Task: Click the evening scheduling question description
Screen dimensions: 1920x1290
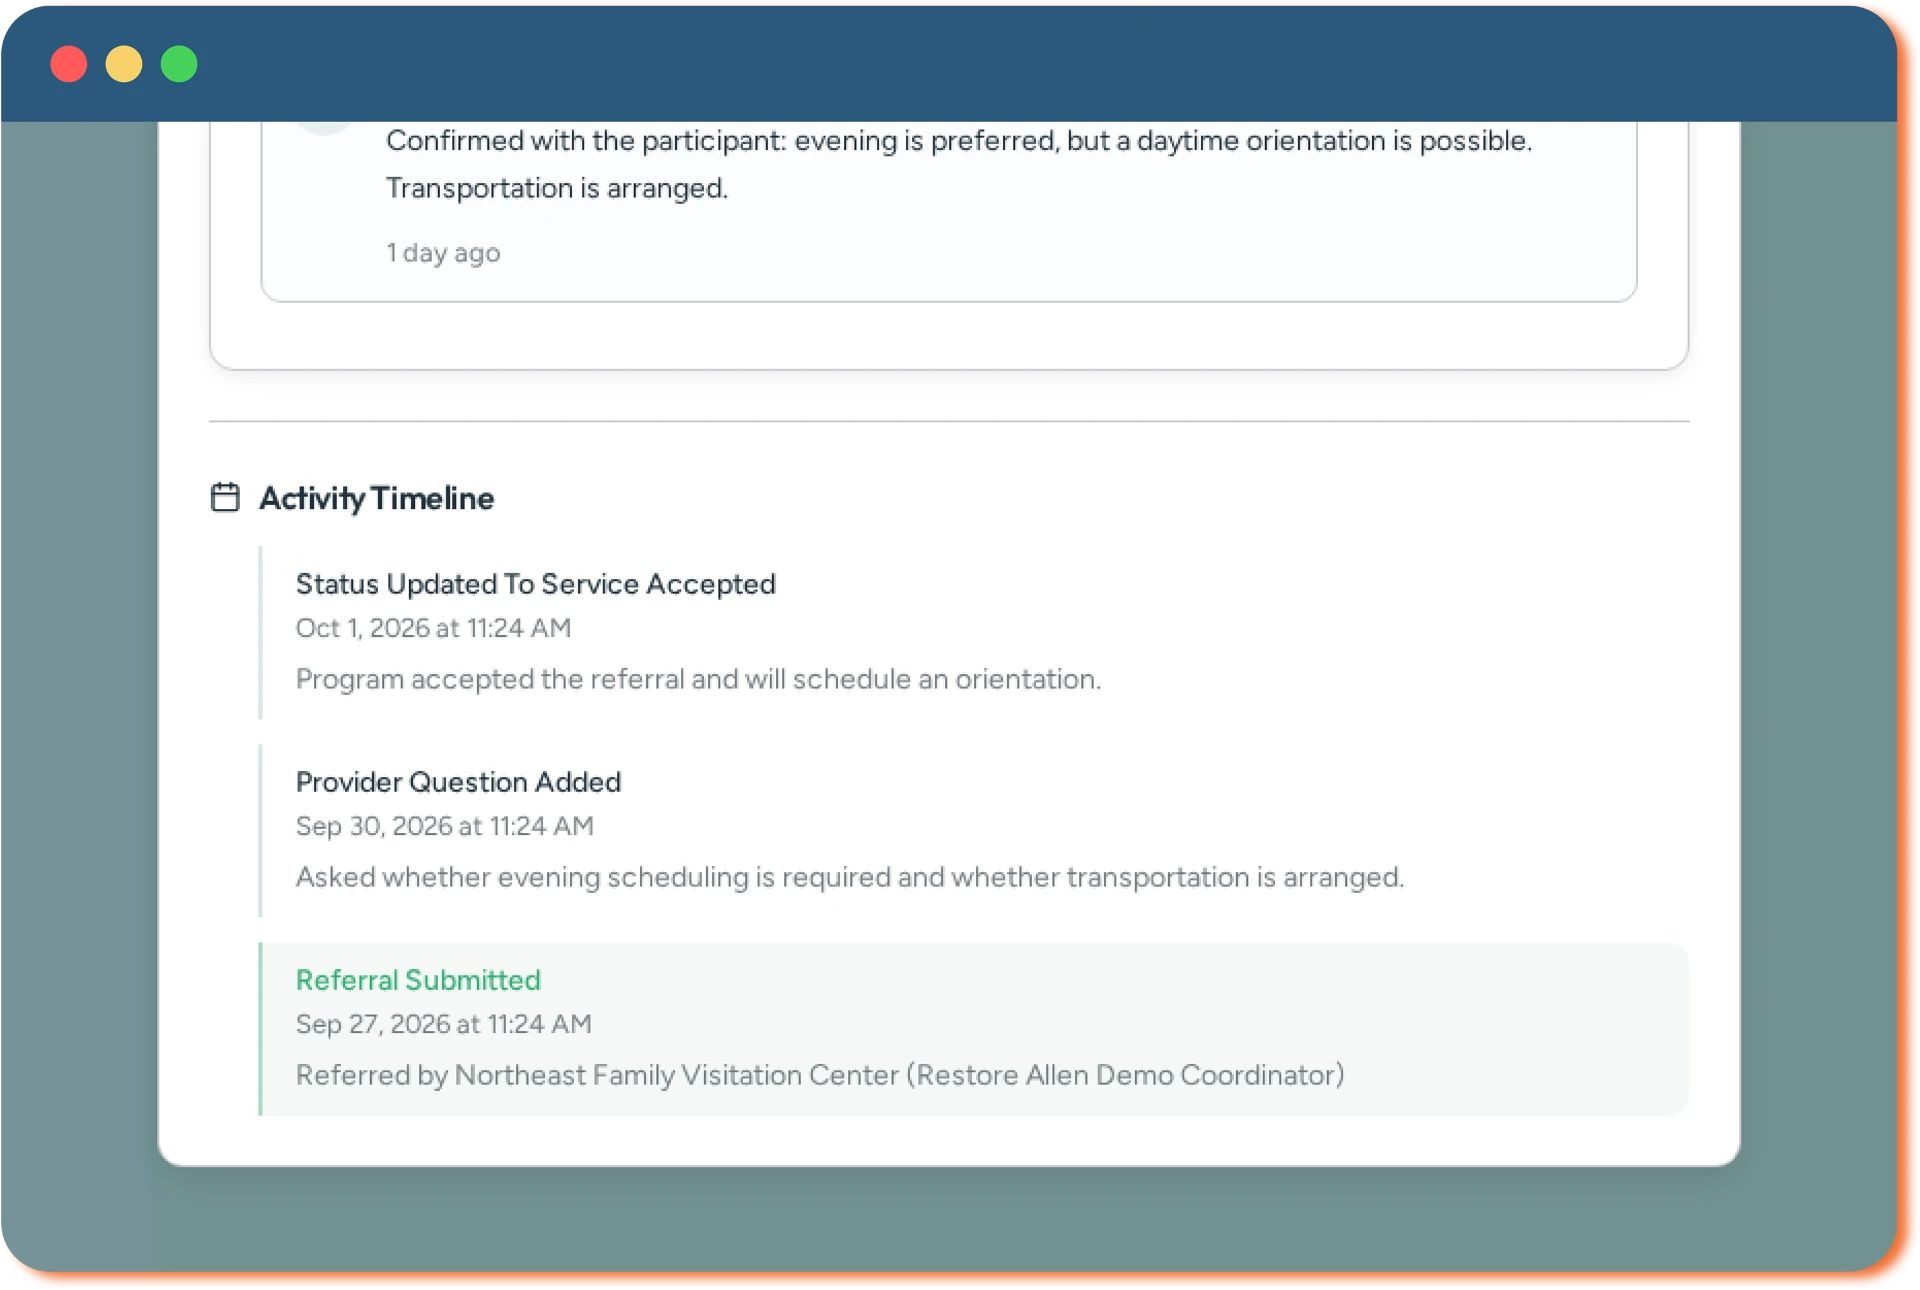Action: (849, 877)
